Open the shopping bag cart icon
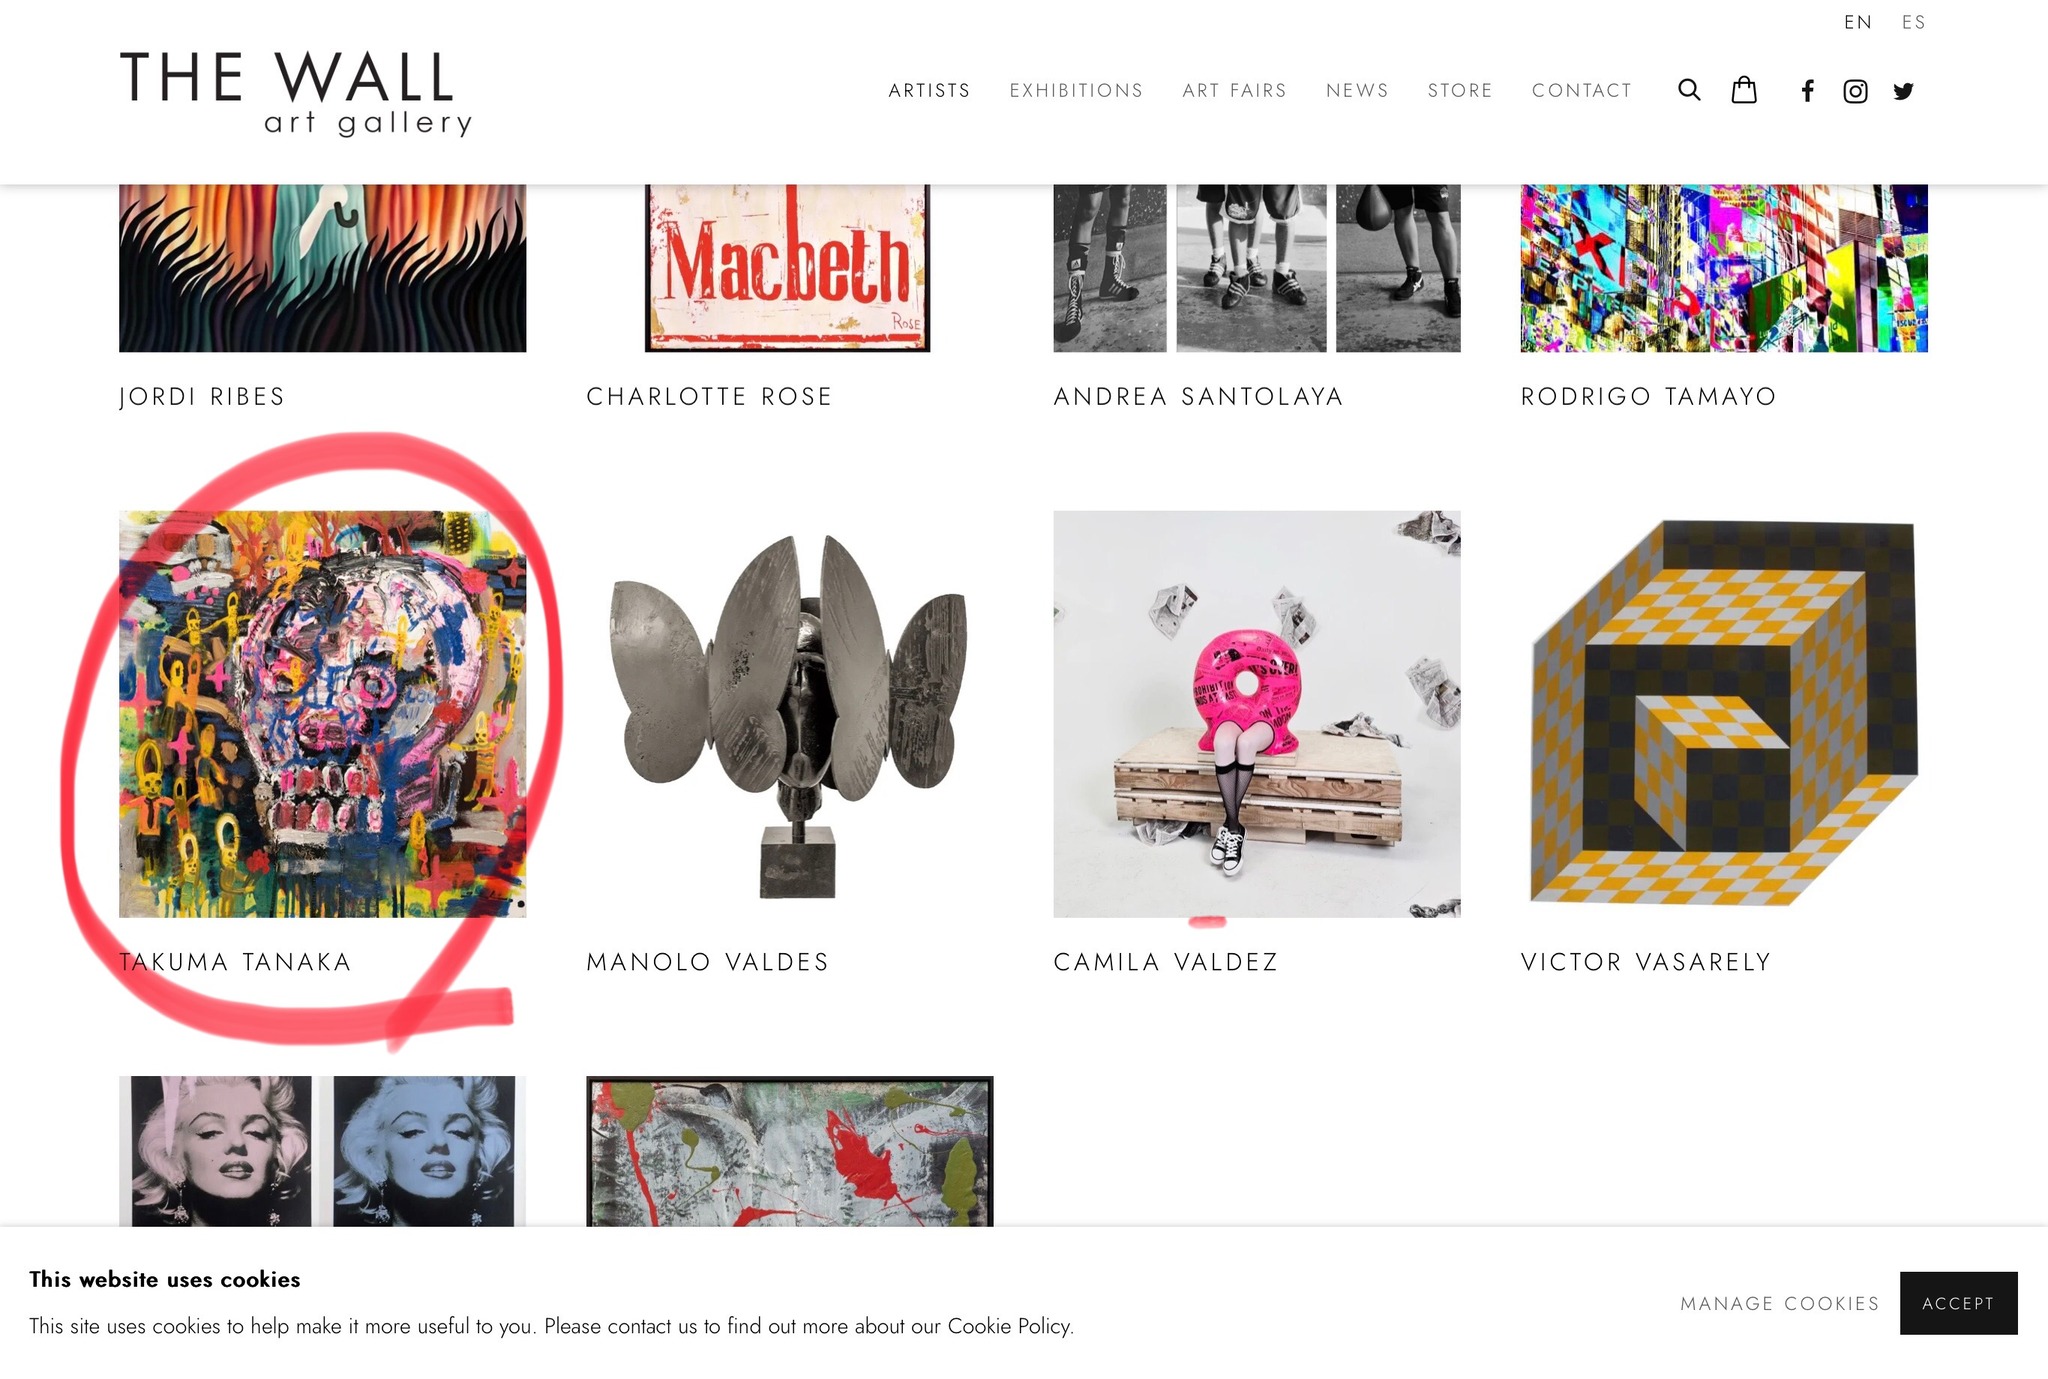The height and width of the screenshot is (1379, 2048). click(1744, 90)
